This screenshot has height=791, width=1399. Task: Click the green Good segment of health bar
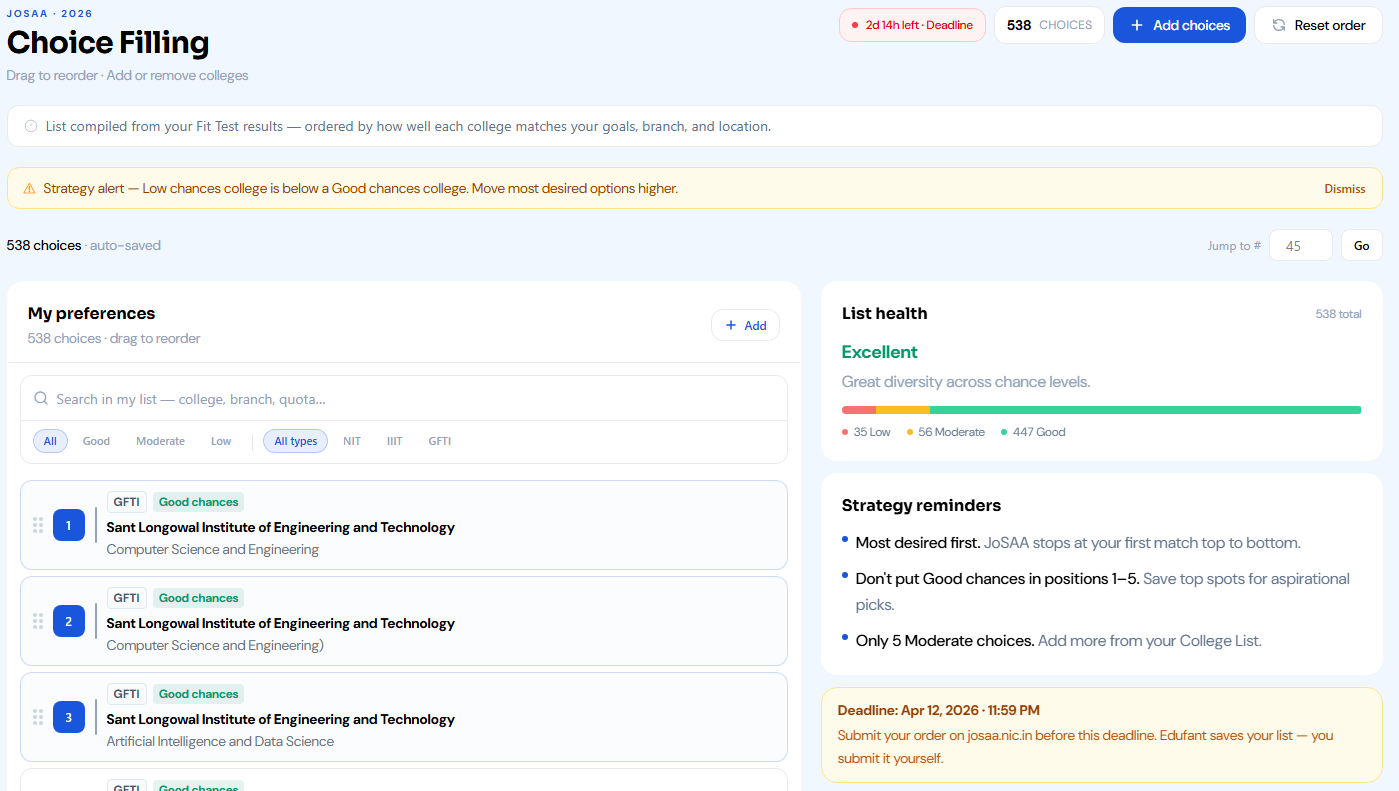coord(1146,410)
